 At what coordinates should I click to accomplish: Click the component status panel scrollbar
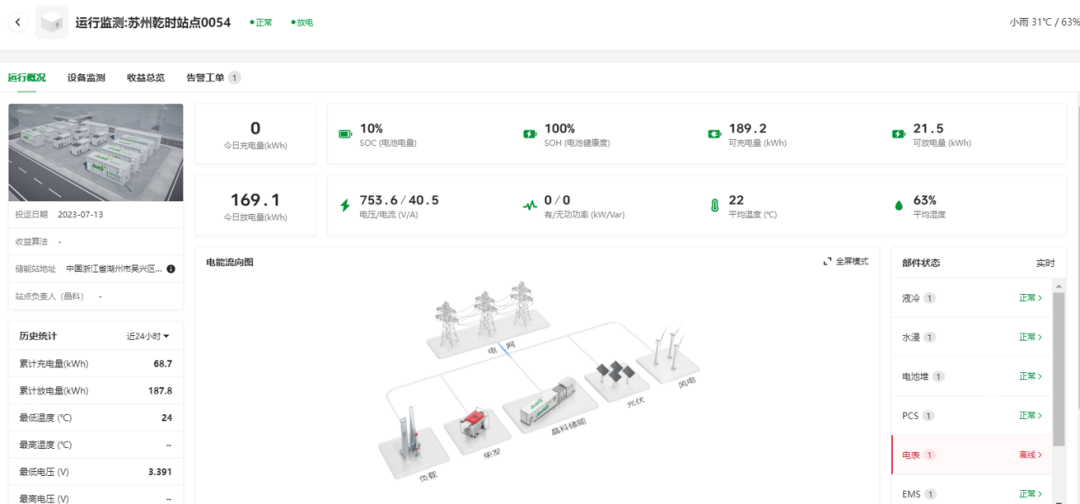(1059, 370)
